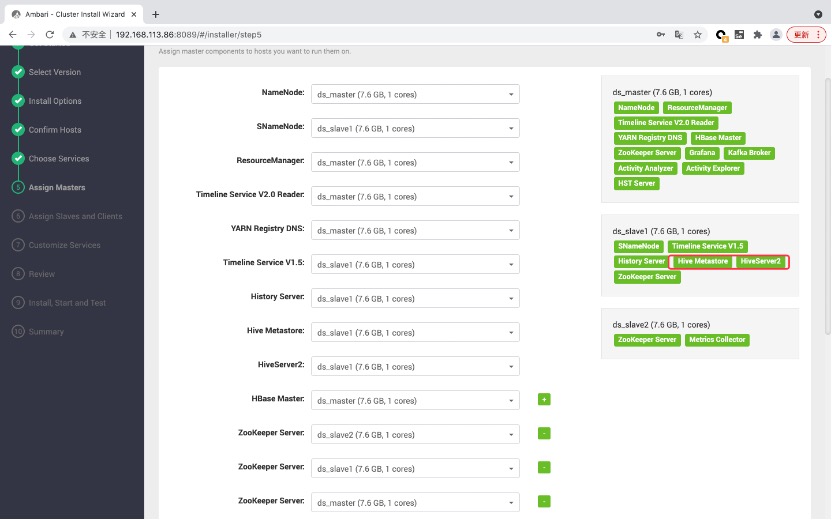The image size is (832, 520).
Task: Click History Server tag under ds_slave1
Action: click(x=641, y=262)
